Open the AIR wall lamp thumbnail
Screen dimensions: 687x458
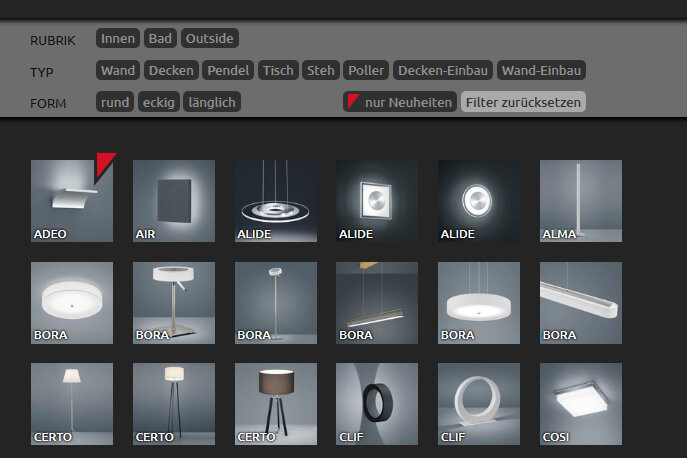click(x=174, y=201)
